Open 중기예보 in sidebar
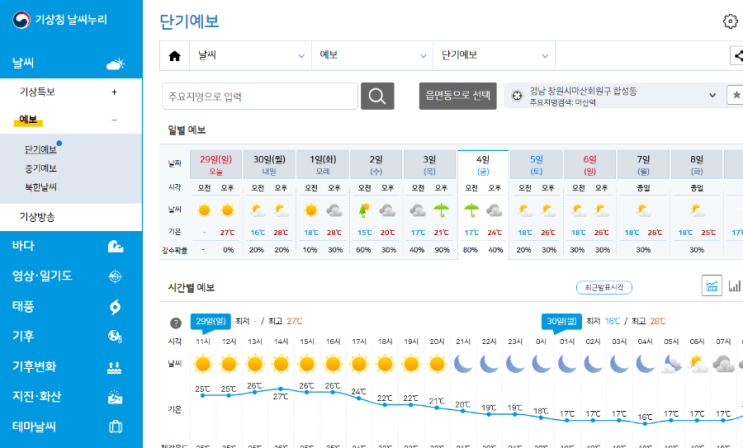Viewport: 743px width, 448px height. point(41,168)
